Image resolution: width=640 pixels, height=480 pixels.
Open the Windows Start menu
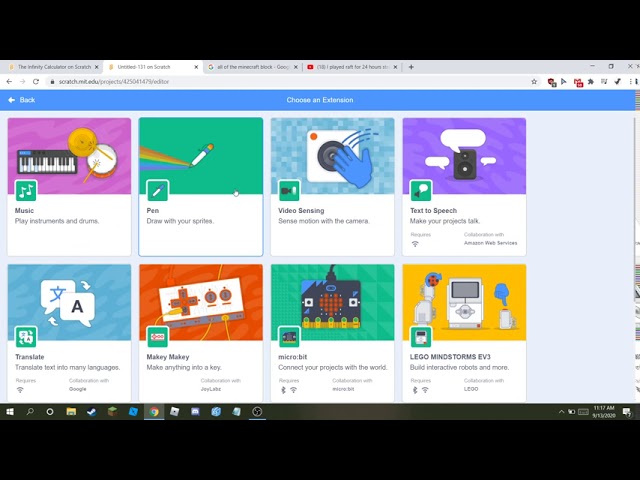(8, 411)
